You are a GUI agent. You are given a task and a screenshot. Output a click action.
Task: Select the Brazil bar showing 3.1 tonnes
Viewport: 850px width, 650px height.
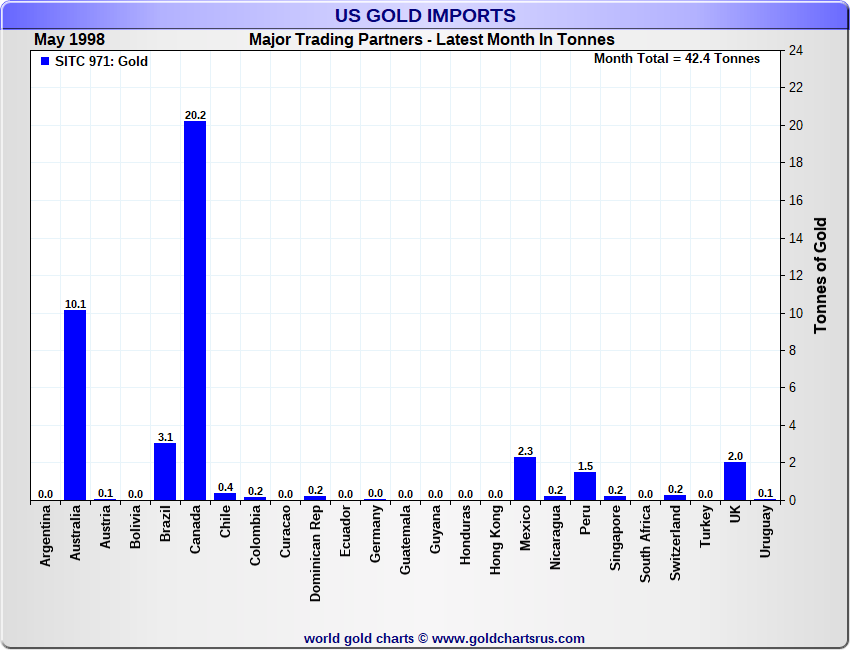point(165,471)
